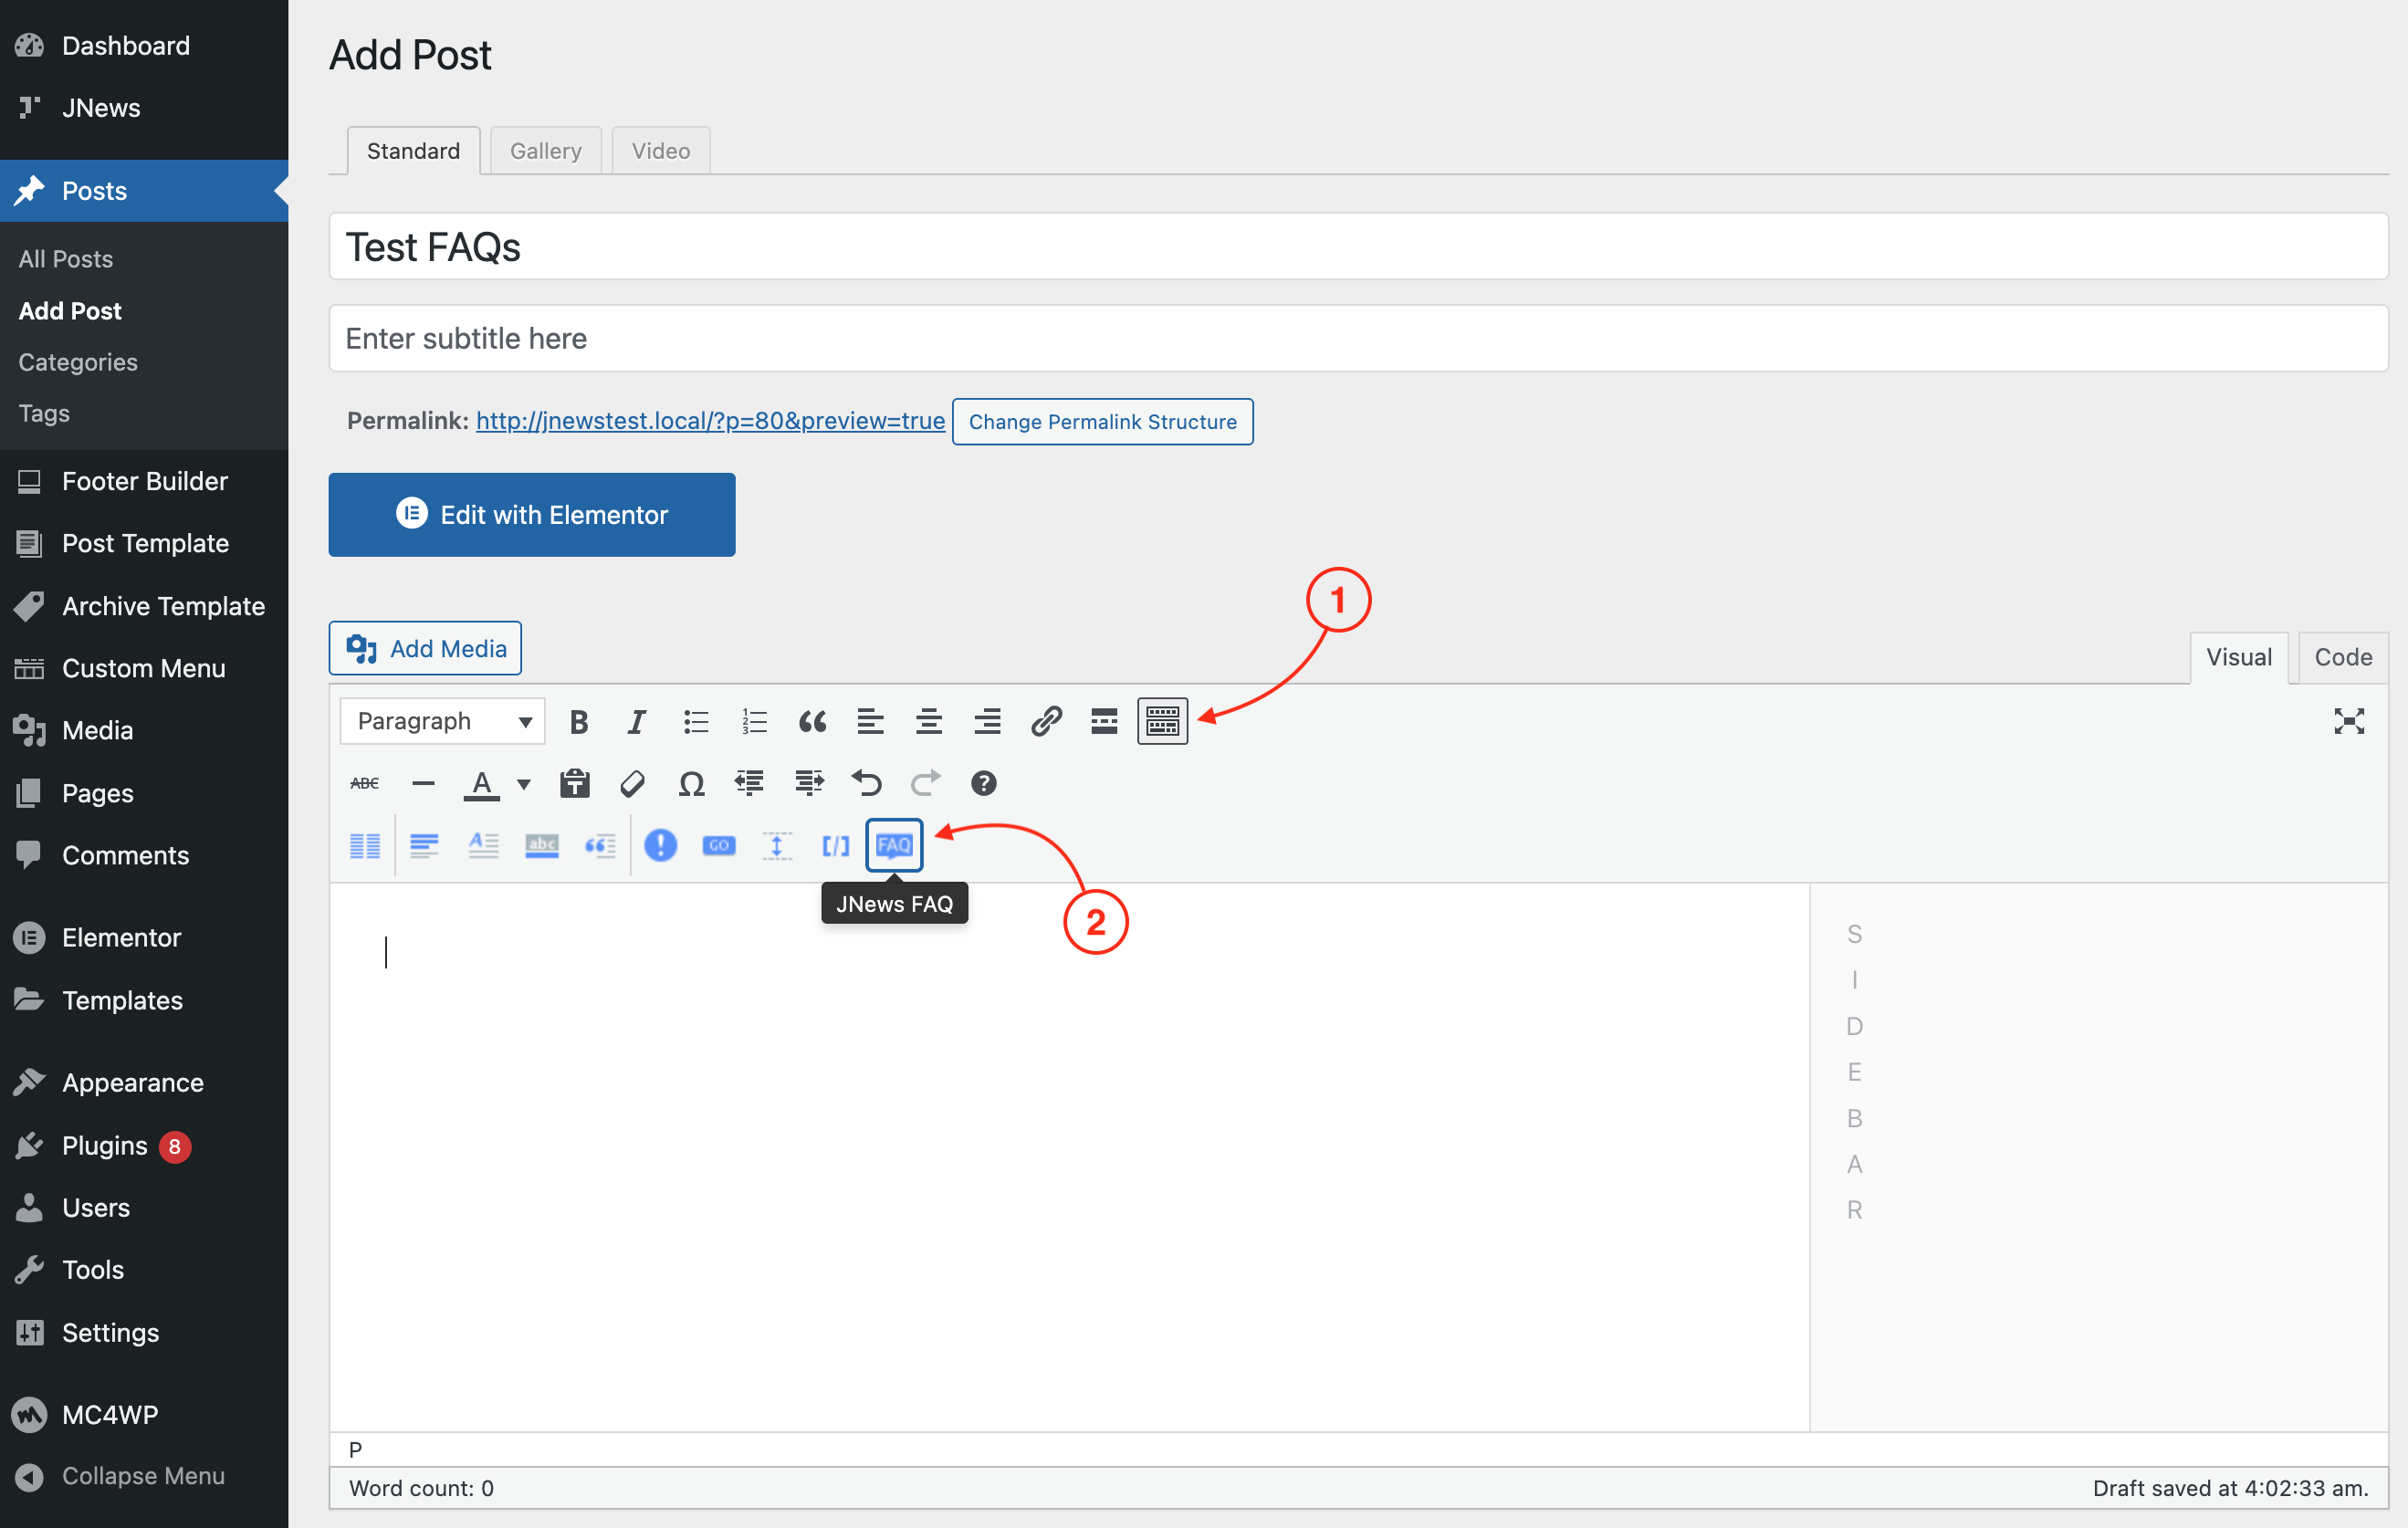Click the insert link icon
The width and height of the screenshot is (2408, 1528).
[x=1045, y=721]
